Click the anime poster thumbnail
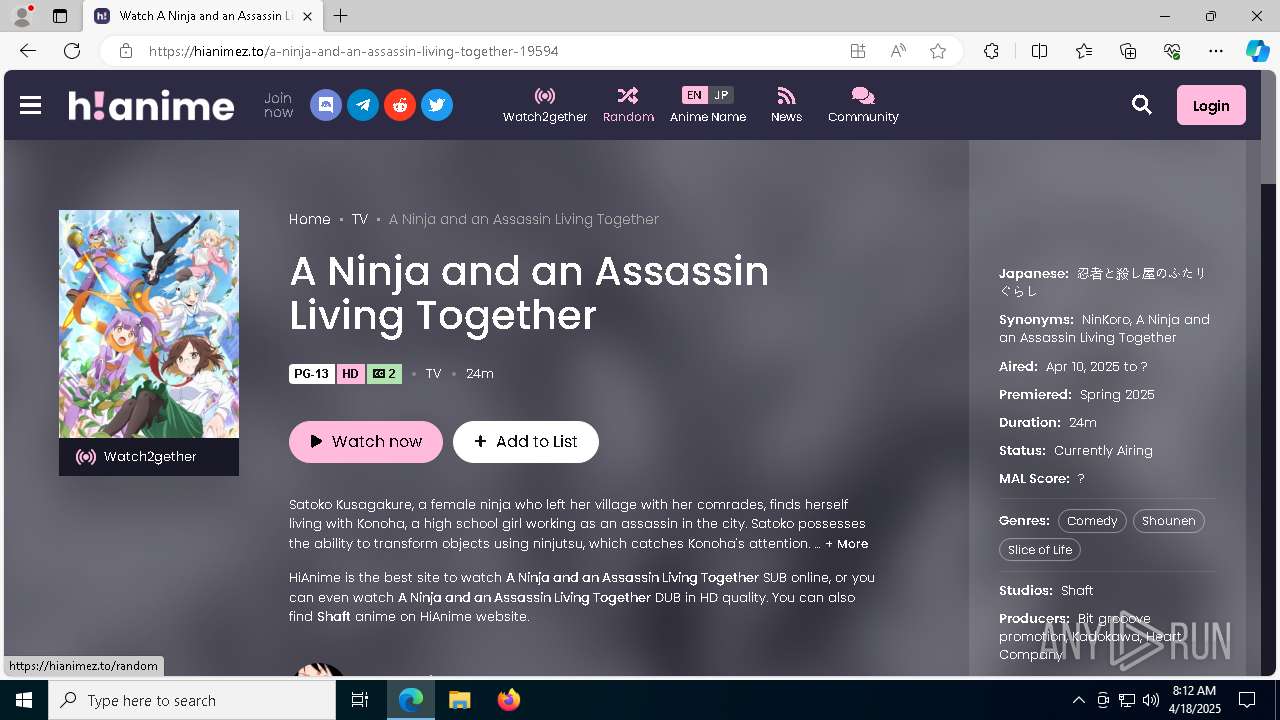 click(x=149, y=324)
